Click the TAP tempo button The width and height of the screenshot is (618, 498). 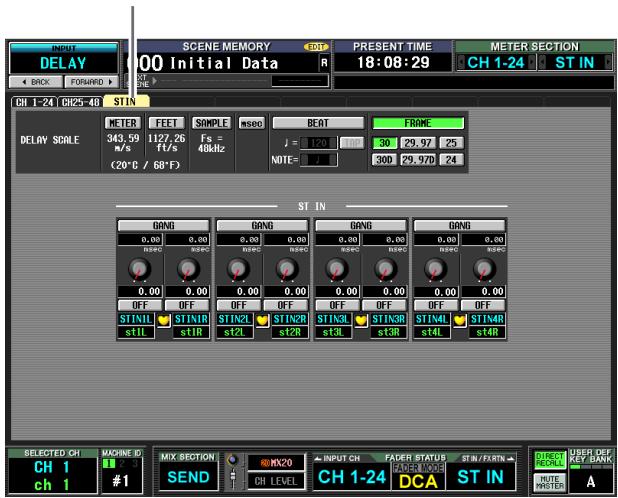352,143
